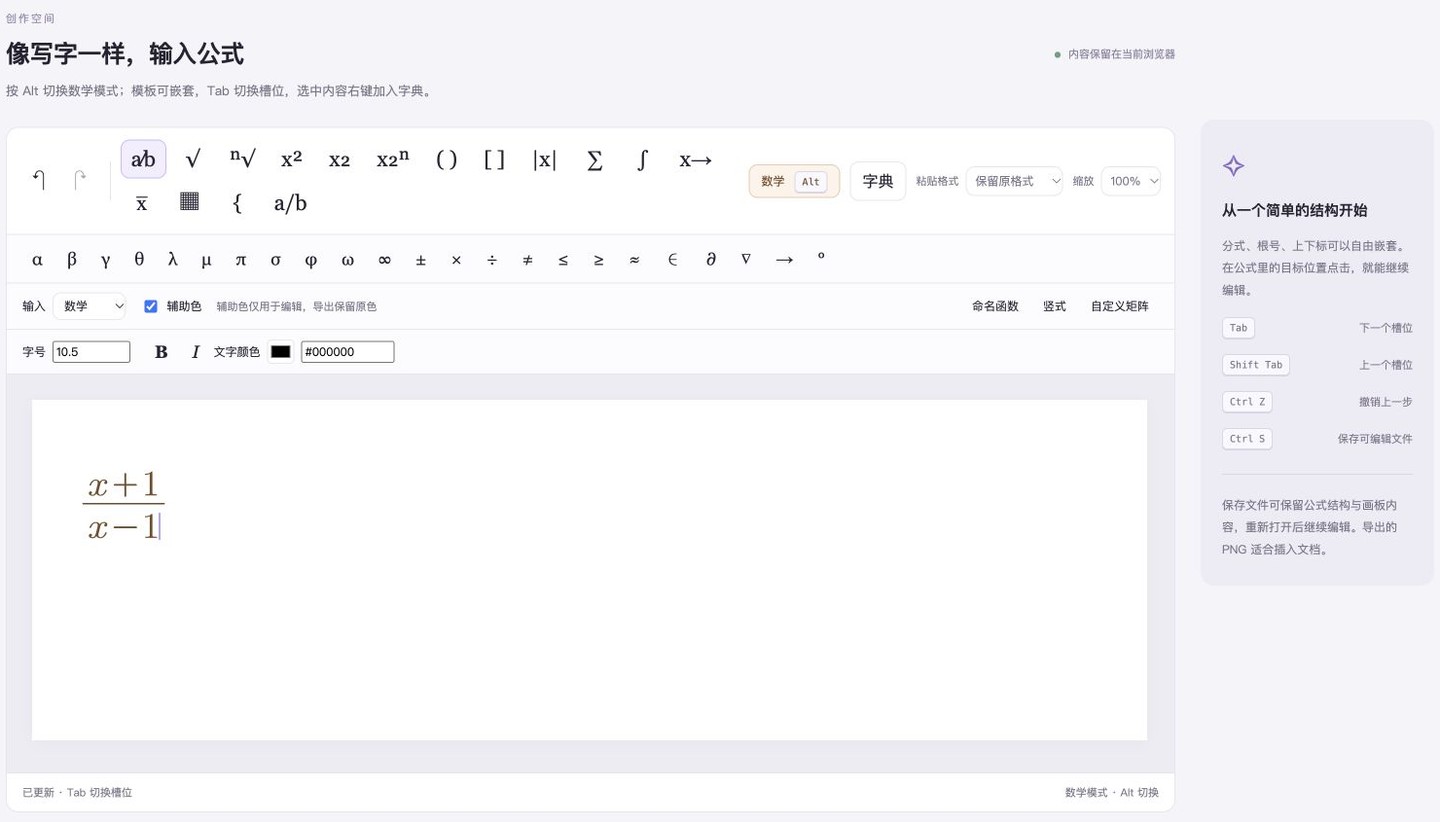Insert inline a/b slash fraction
Viewport: 1440px width, 822px height.
290,203
